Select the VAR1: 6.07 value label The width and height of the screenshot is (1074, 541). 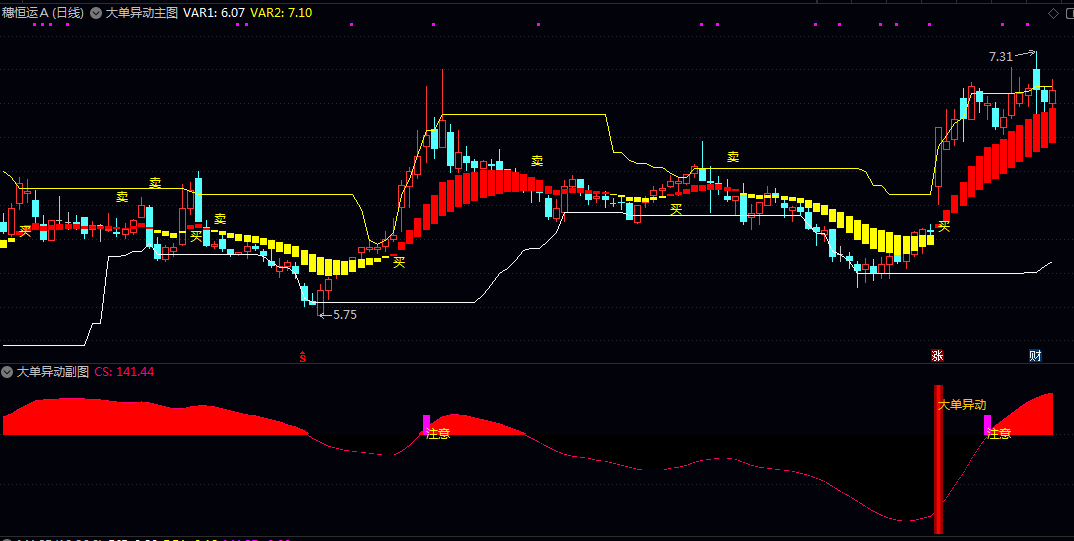pyautogui.click(x=214, y=12)
